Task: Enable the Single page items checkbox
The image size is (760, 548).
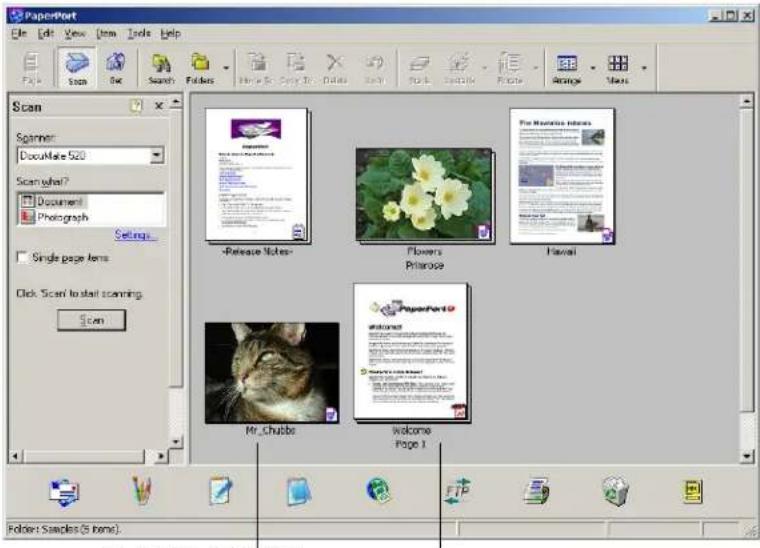Action: [x=22, y=257]
